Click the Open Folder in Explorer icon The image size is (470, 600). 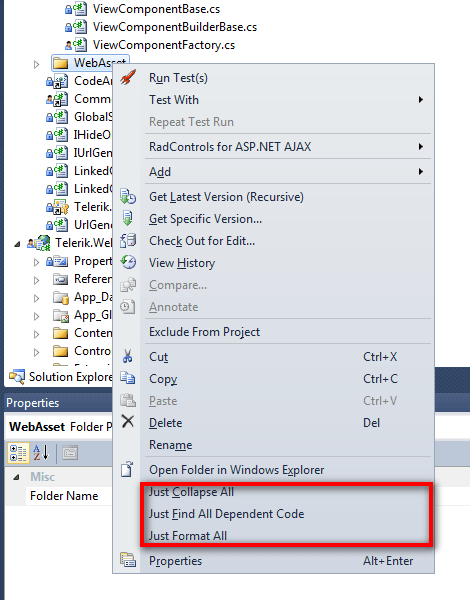(x=127, y=469)
